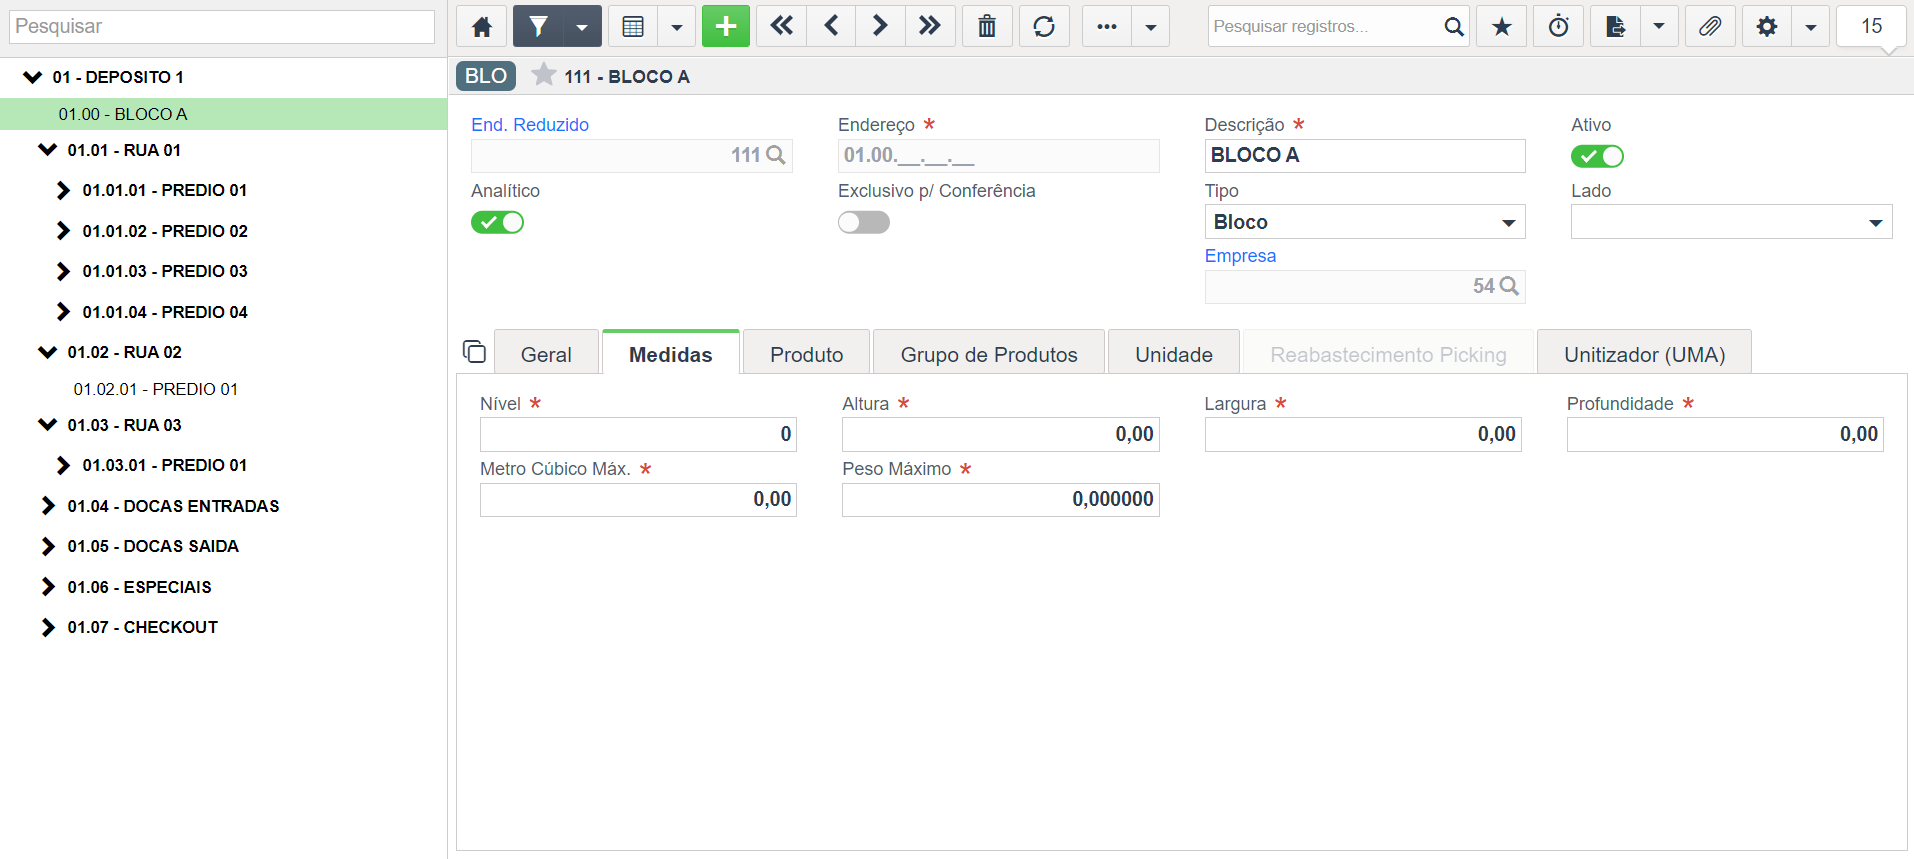Screen dimensions: 1914x859
Task: Open the Grupo de Produtos tab
Action: pos(989,354)
